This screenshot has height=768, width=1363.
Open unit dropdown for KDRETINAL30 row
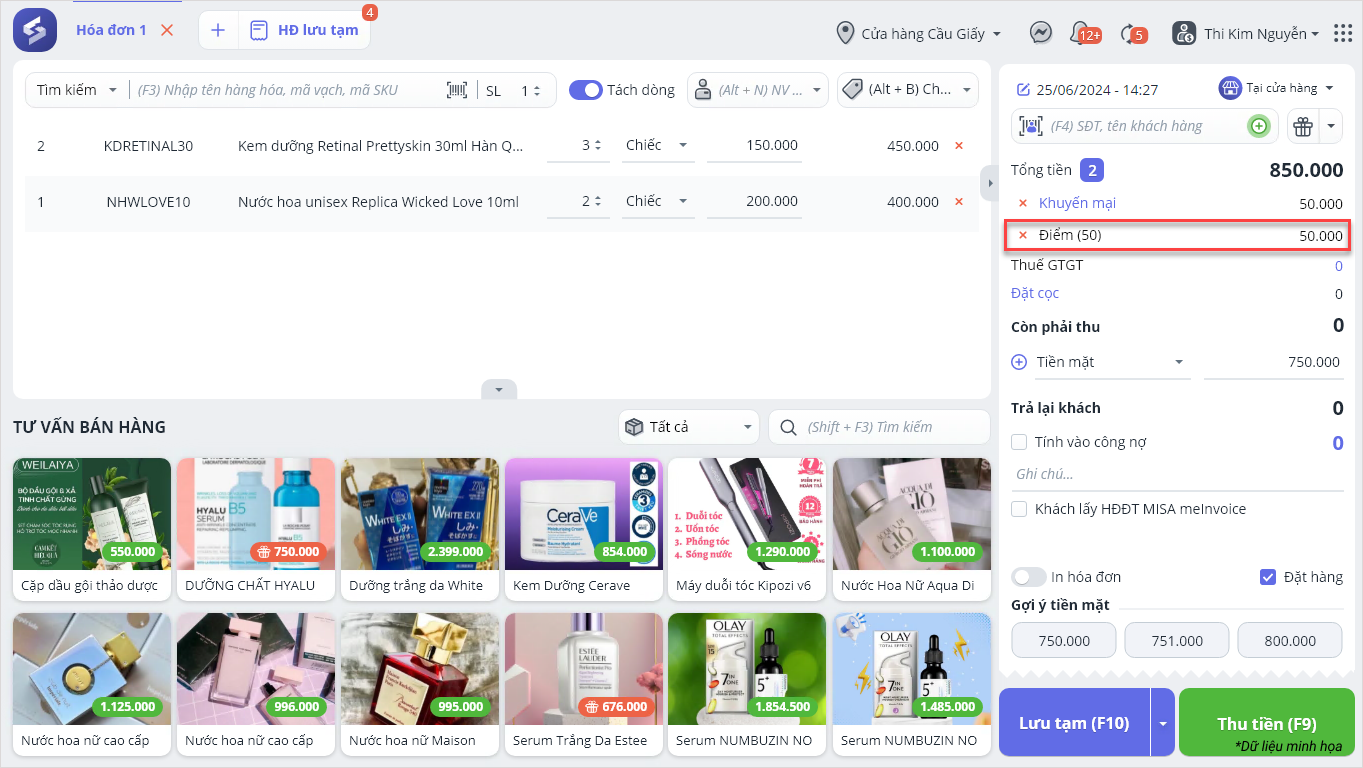pyautogui.click(x=657, y=146)
